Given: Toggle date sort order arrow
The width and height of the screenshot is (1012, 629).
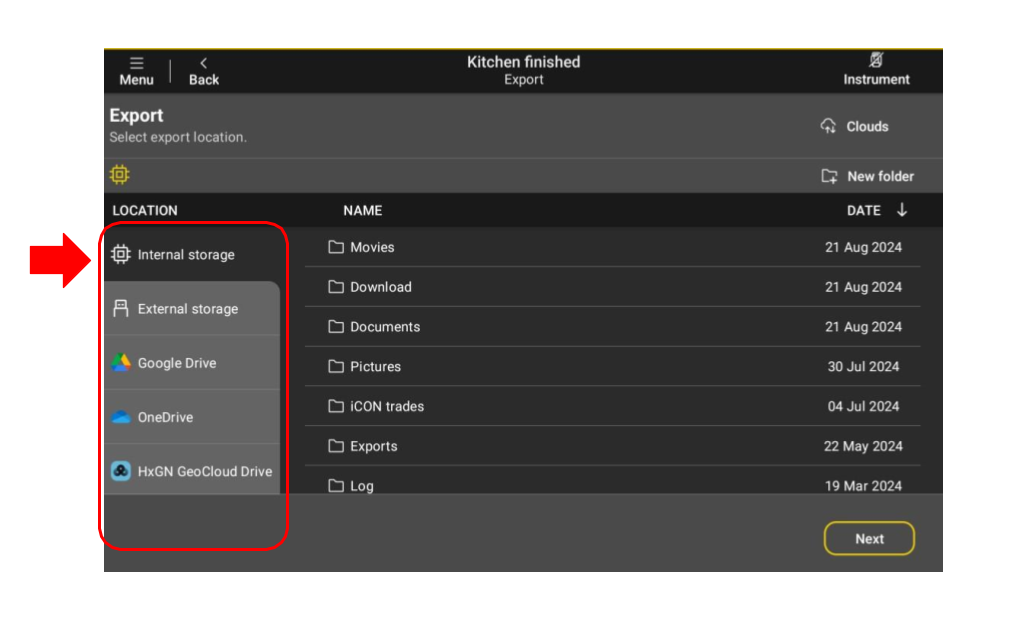Looking at the screenshot, I should point(902,210).
